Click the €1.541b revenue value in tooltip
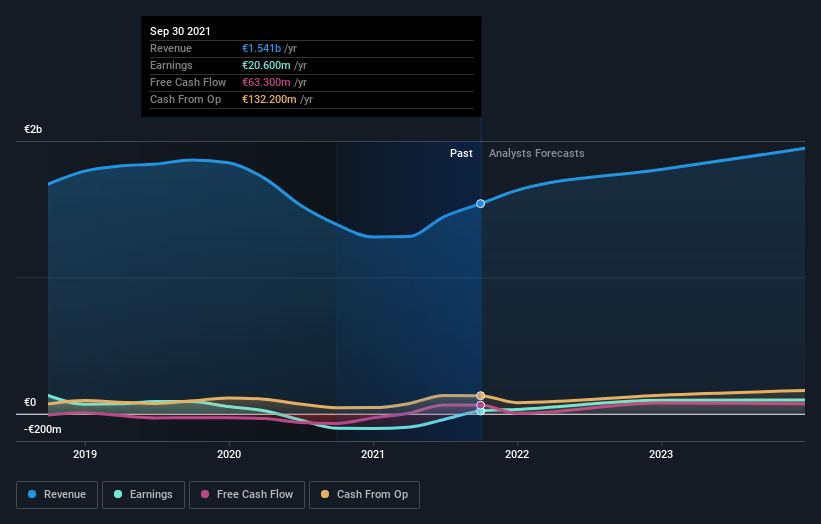This screenshot has width=821, height=524. [261, 48]
